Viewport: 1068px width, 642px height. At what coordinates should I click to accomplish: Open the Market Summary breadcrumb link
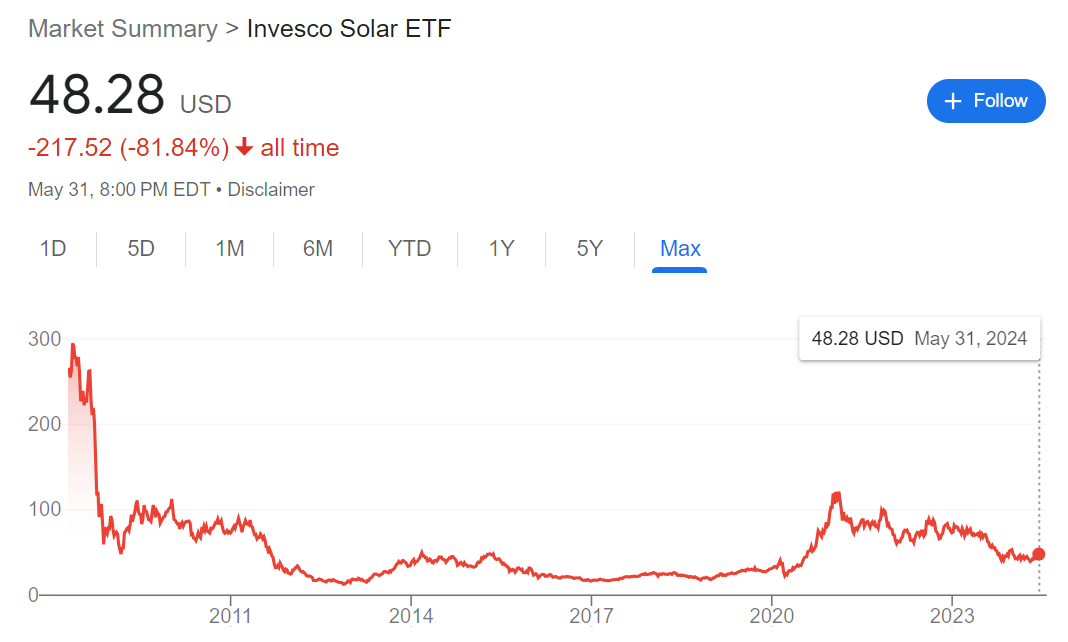pyautogui.click(x=123, y=28)
